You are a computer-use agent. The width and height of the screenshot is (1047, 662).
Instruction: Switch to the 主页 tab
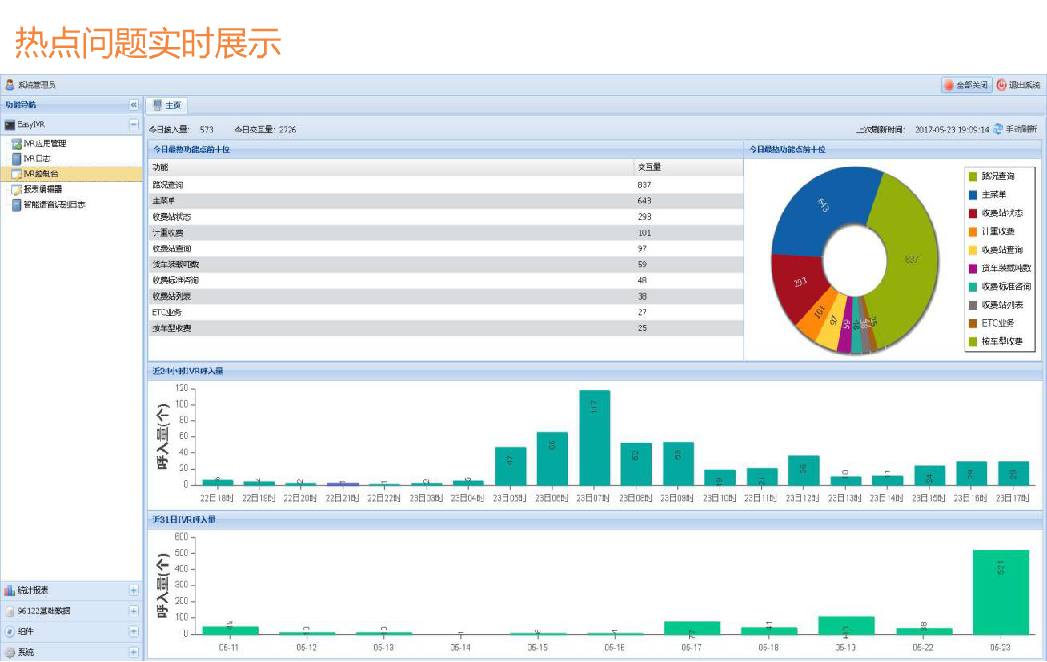[167, 105]
